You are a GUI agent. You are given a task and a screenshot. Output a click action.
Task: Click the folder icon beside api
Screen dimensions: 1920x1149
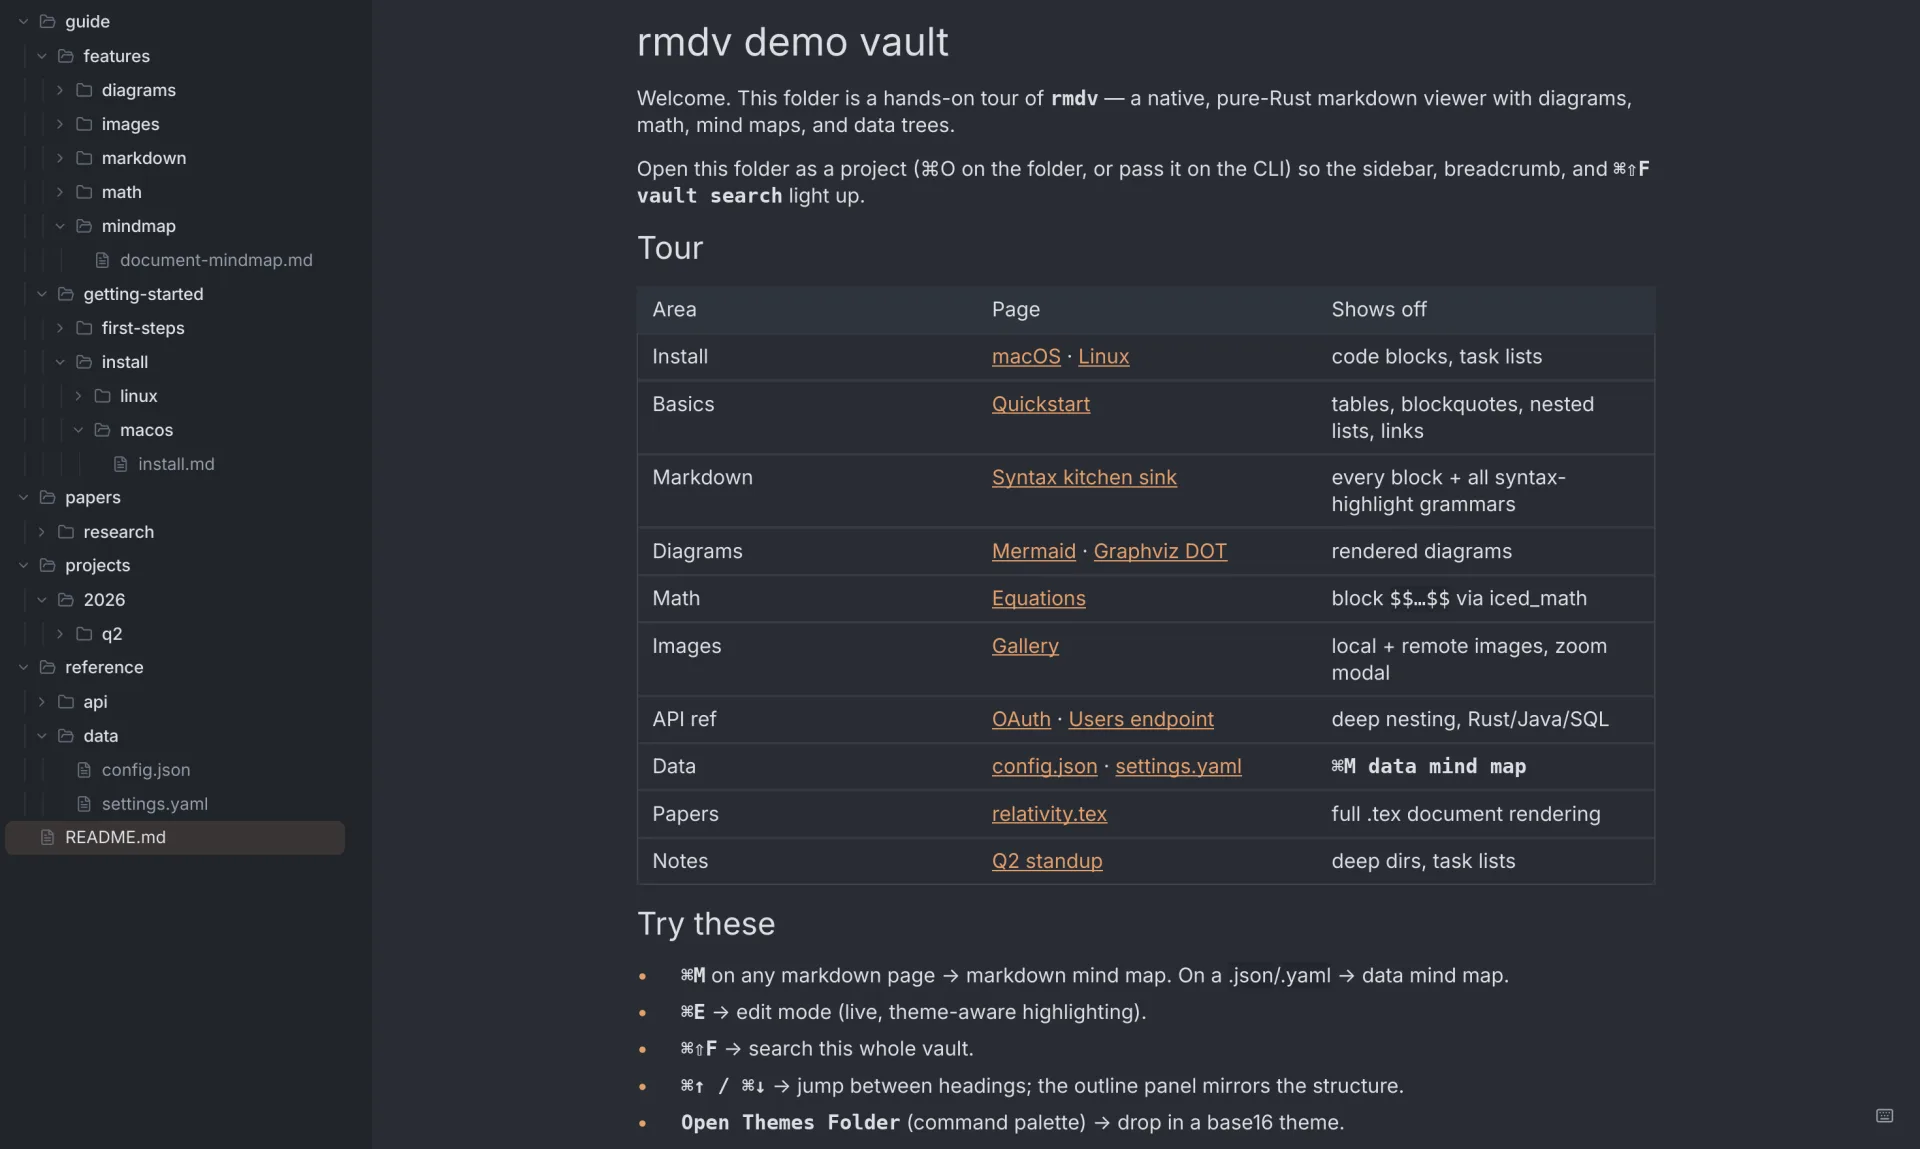coord(66,702)
